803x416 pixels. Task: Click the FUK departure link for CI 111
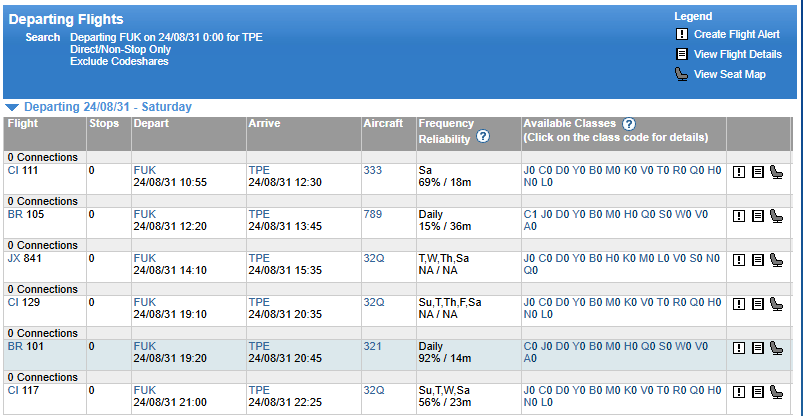pyautogui.click(x=145, y=171)
